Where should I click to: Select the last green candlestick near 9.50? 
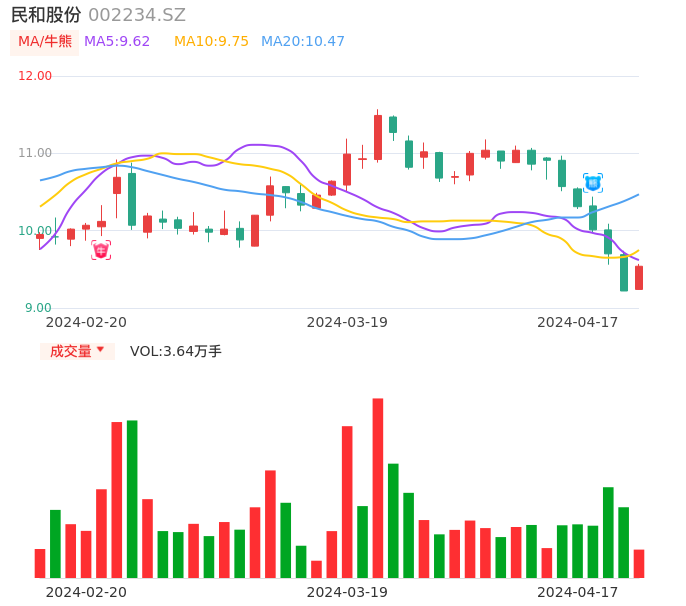(x=624, y=273)
